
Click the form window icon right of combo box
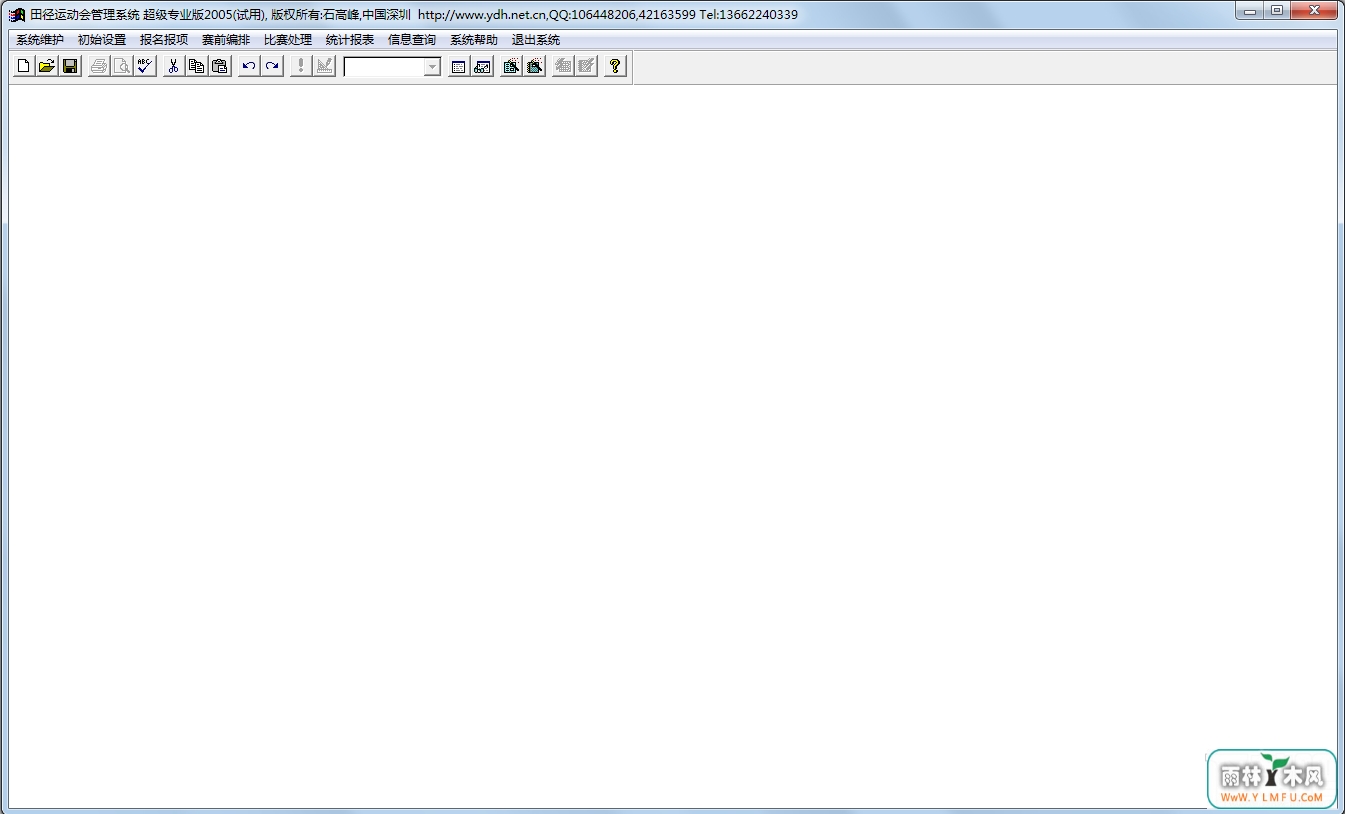(459, 67)
